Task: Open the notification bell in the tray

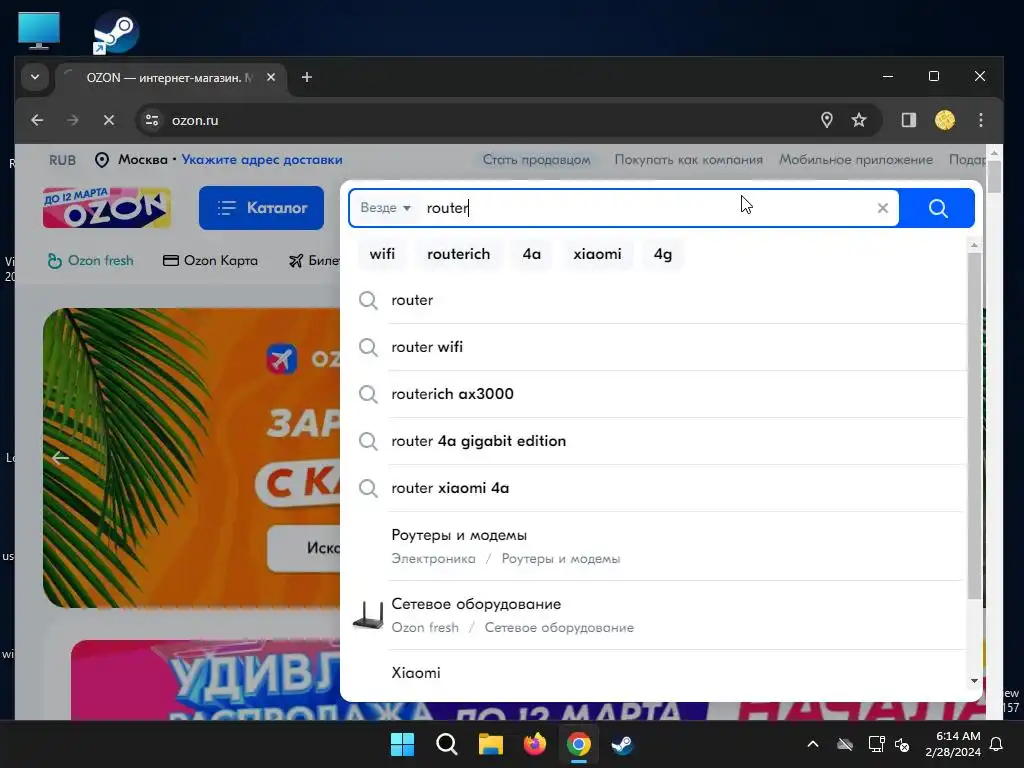Action: pyautogui.click(x=997, y=744)
